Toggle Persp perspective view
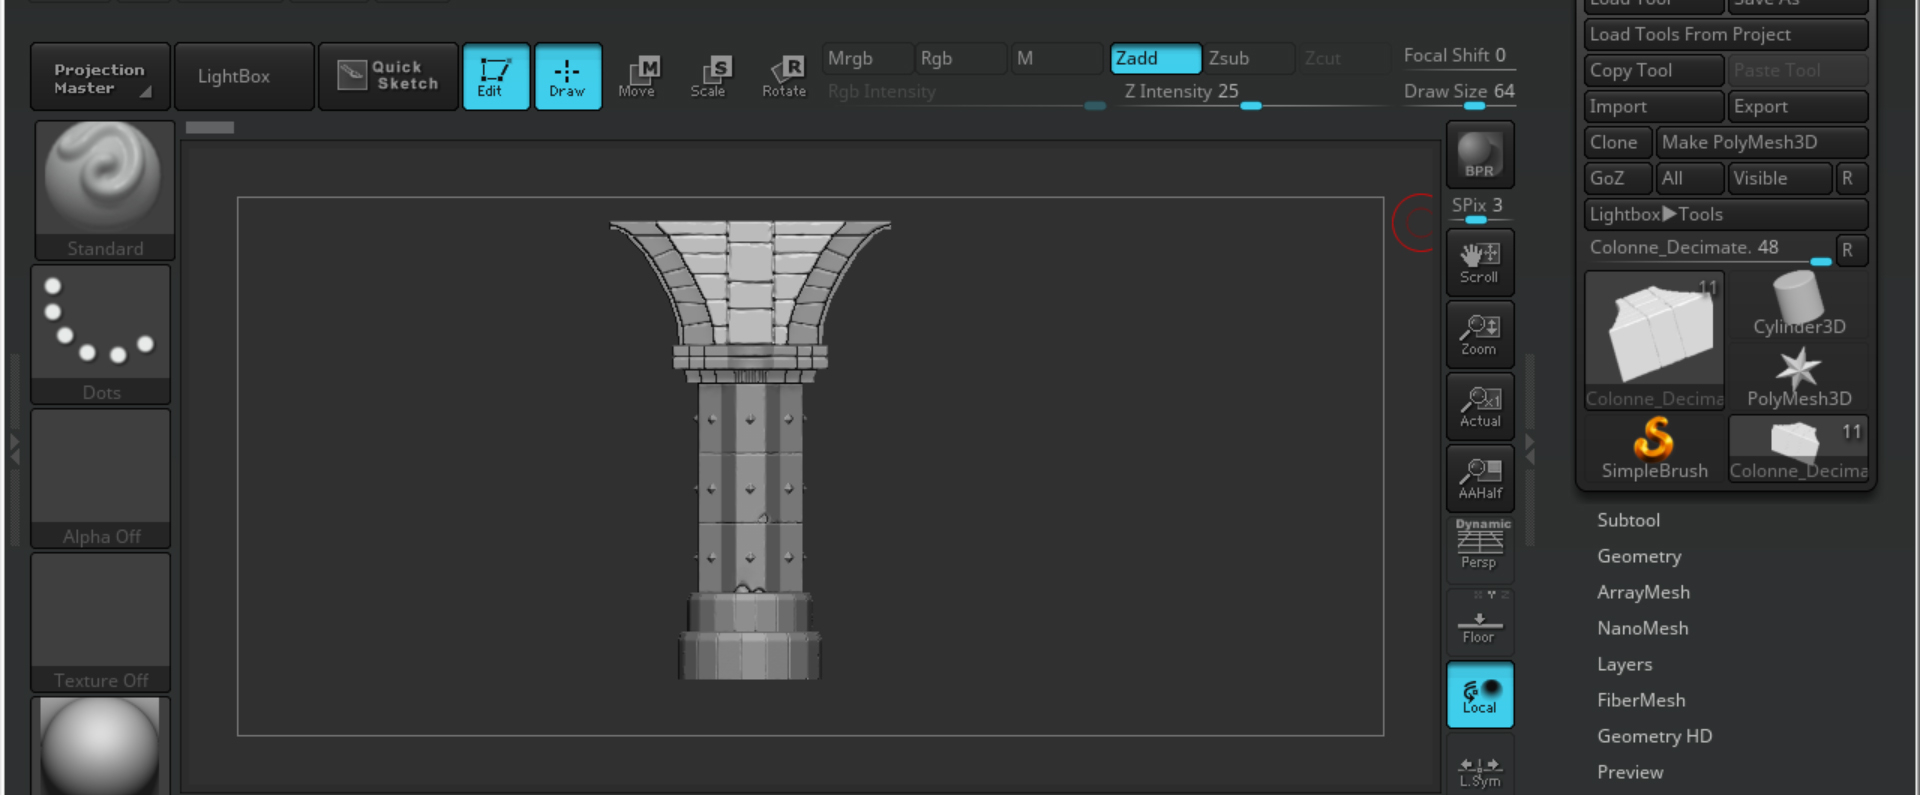This screenshot has height=795, width=1920. [1480, 549]
